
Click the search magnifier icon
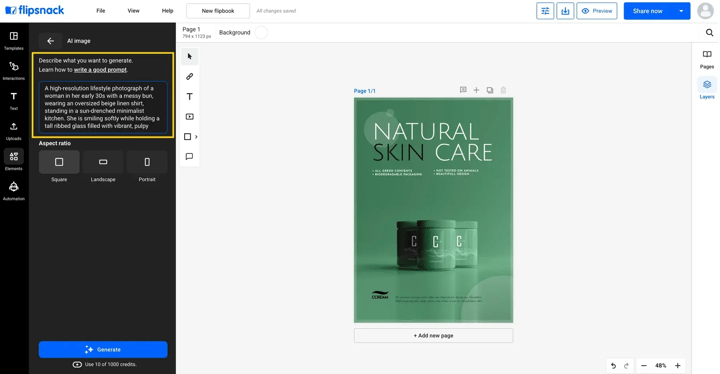(709, 33)
